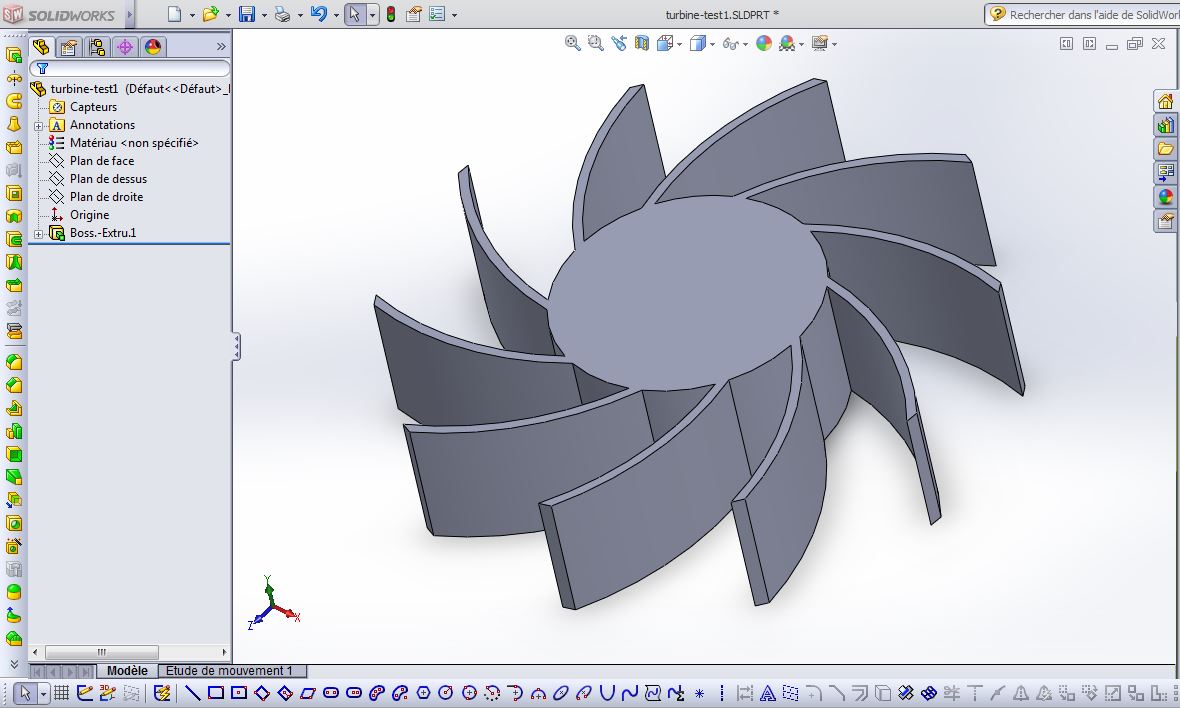Image resolution: width=1180 pixels, height=708 pixels.
Task: Open the Design Library task pane icon
Action: pos(1165,125)
